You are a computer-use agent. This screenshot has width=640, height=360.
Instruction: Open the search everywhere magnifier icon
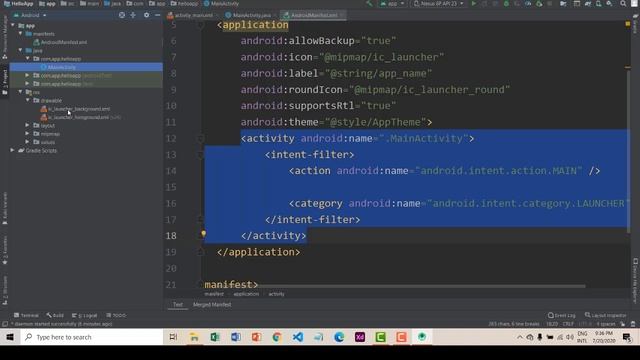pyautogui.click(x=623, y=4)
